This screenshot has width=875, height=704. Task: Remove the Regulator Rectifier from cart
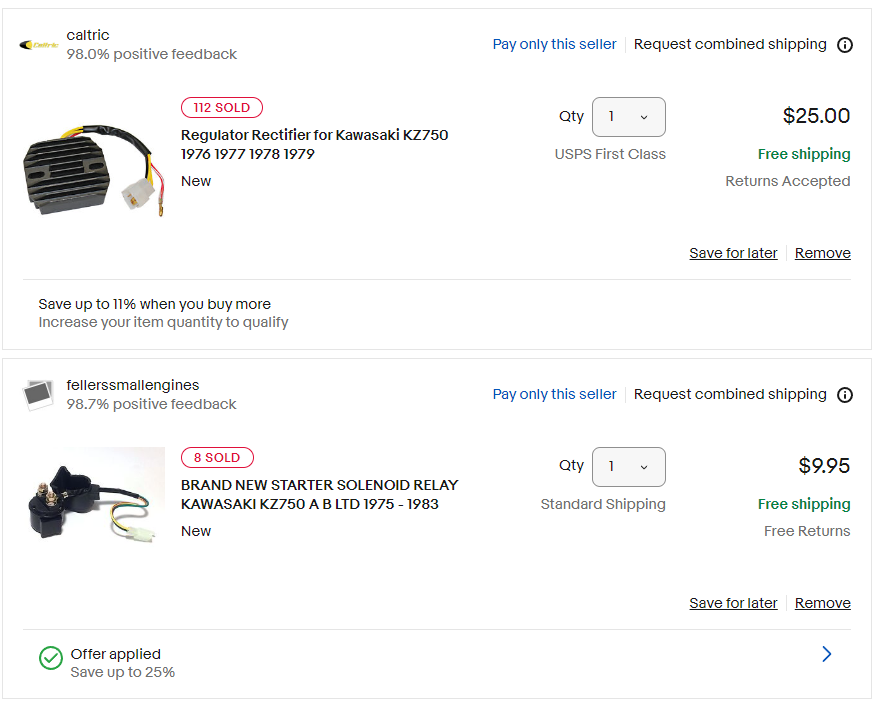coord(822,253)
